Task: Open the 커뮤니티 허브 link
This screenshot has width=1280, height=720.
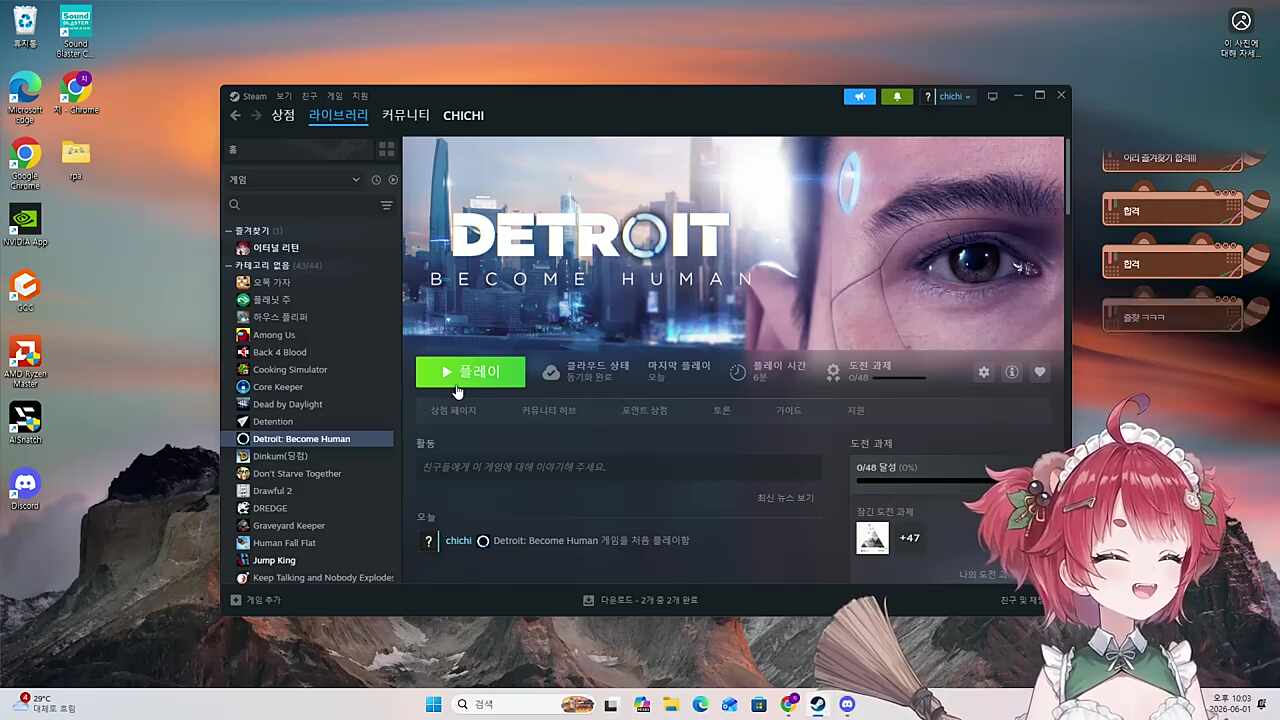Action: coord(549,411)
